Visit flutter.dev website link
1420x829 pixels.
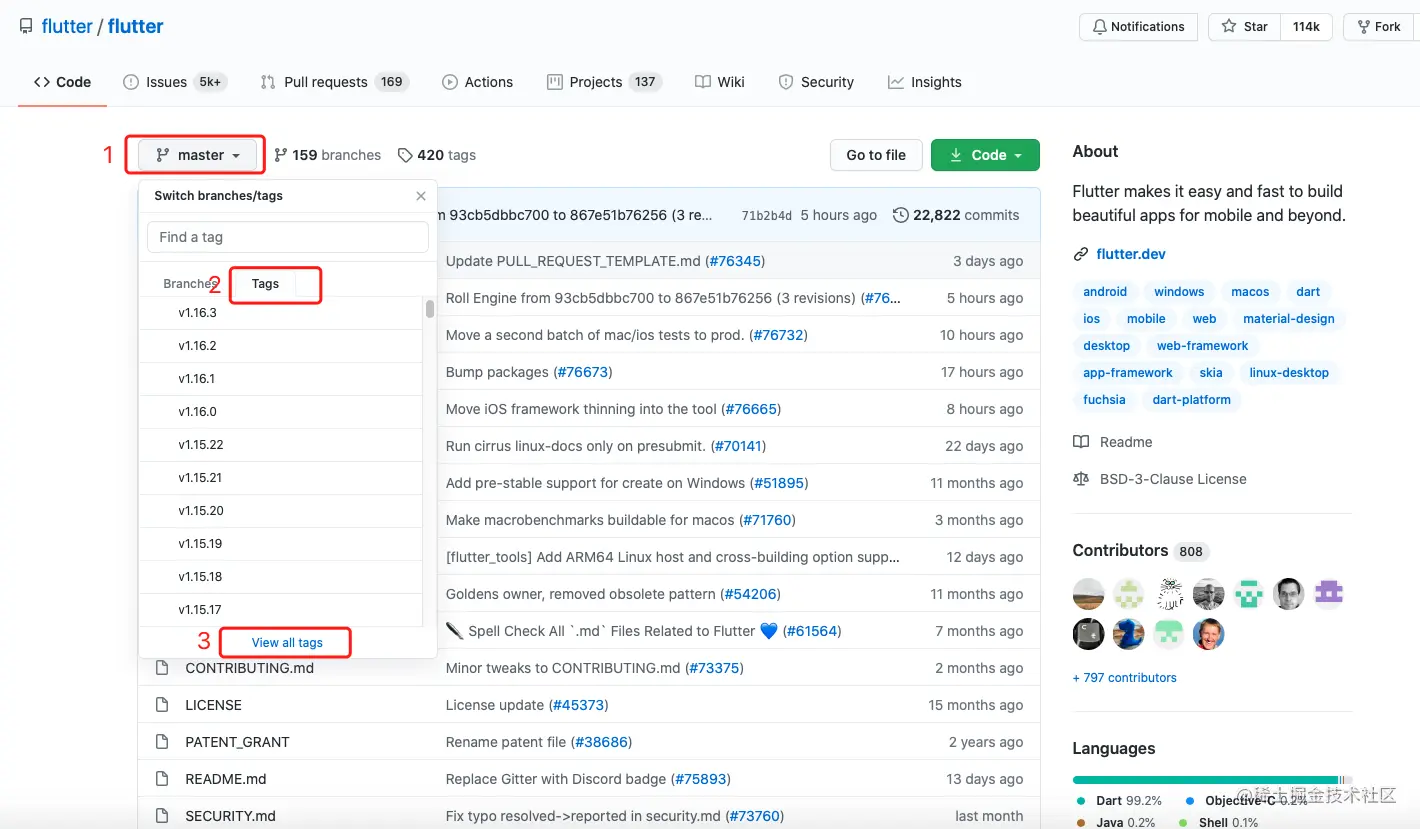[1131, 254]
